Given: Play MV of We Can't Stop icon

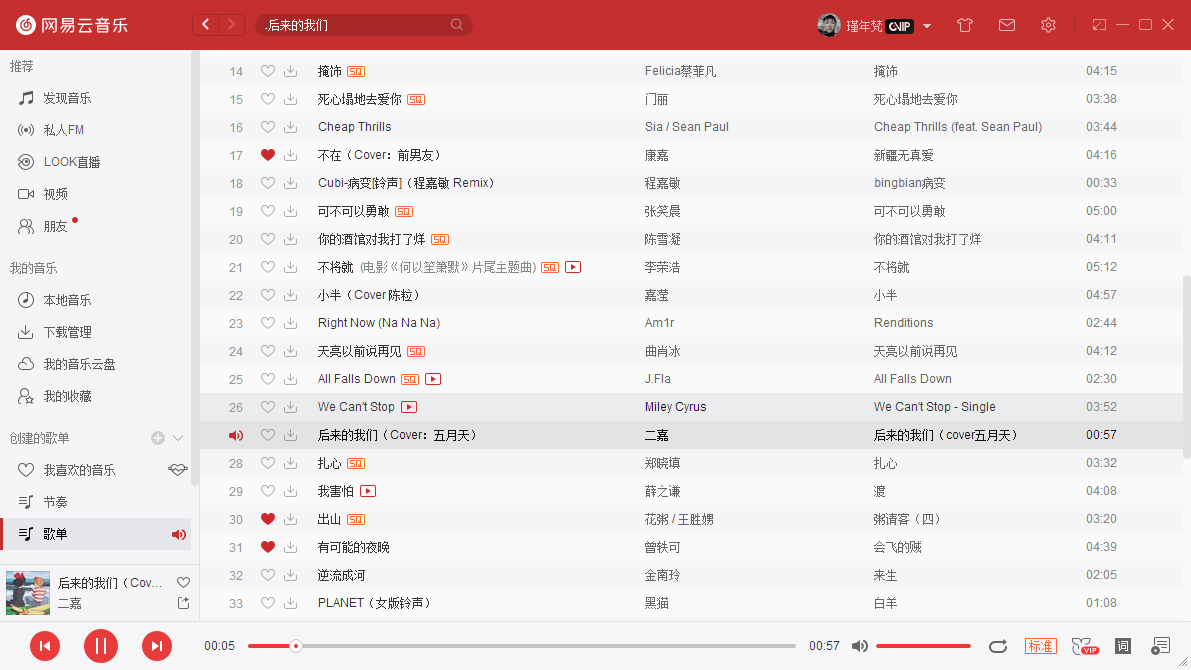Looking at the screenshot, I should click(x=409, y=407).
